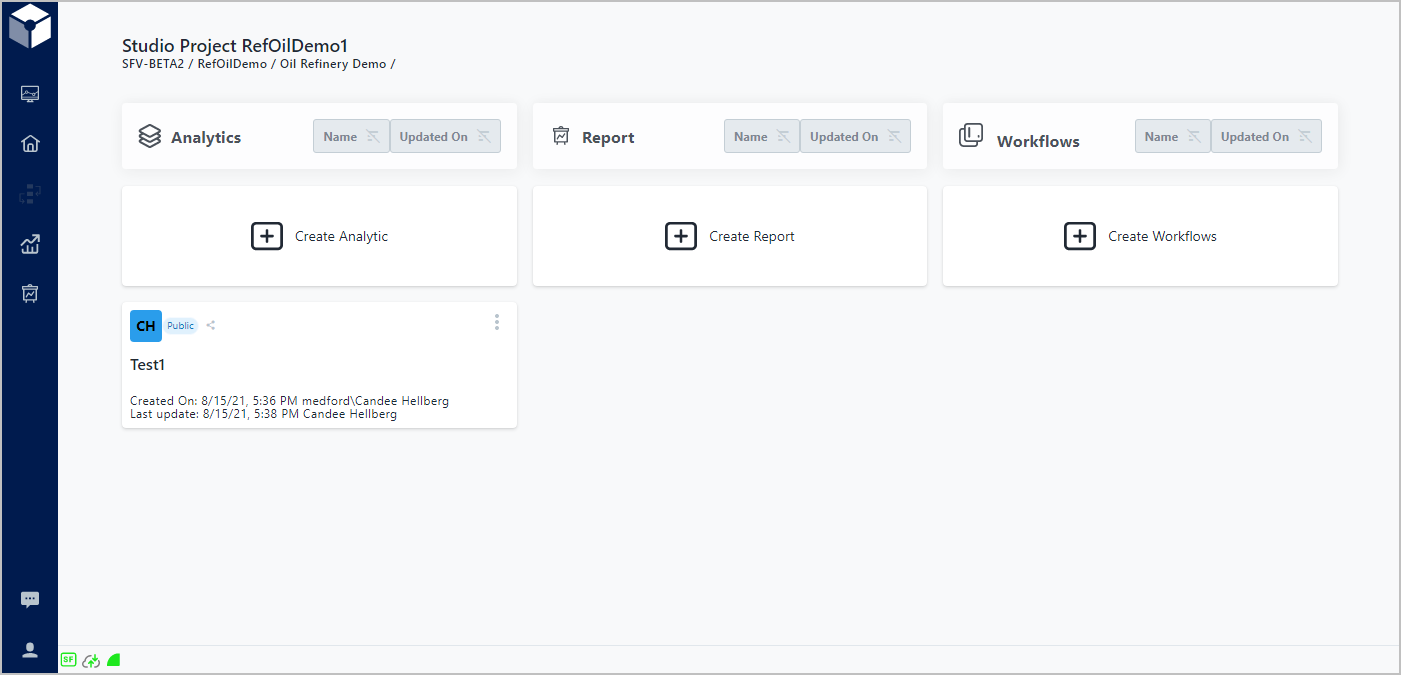This screenshot has width=1401, height=675.
Task: Open the analytics chart sidebar icon
Action: click(30, 244)
